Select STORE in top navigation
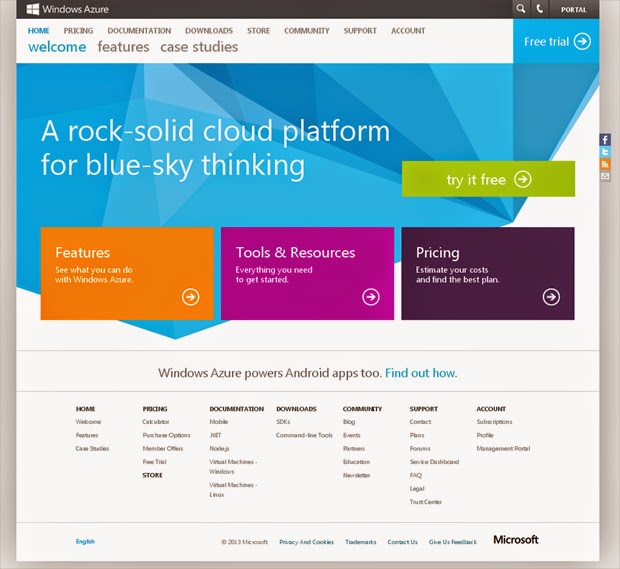The width and height of the screenshot is (620, 569). click(259, 30)
